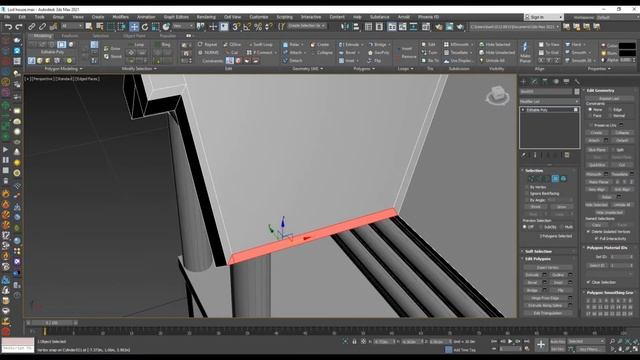Redo the last action

pos(19,27)
